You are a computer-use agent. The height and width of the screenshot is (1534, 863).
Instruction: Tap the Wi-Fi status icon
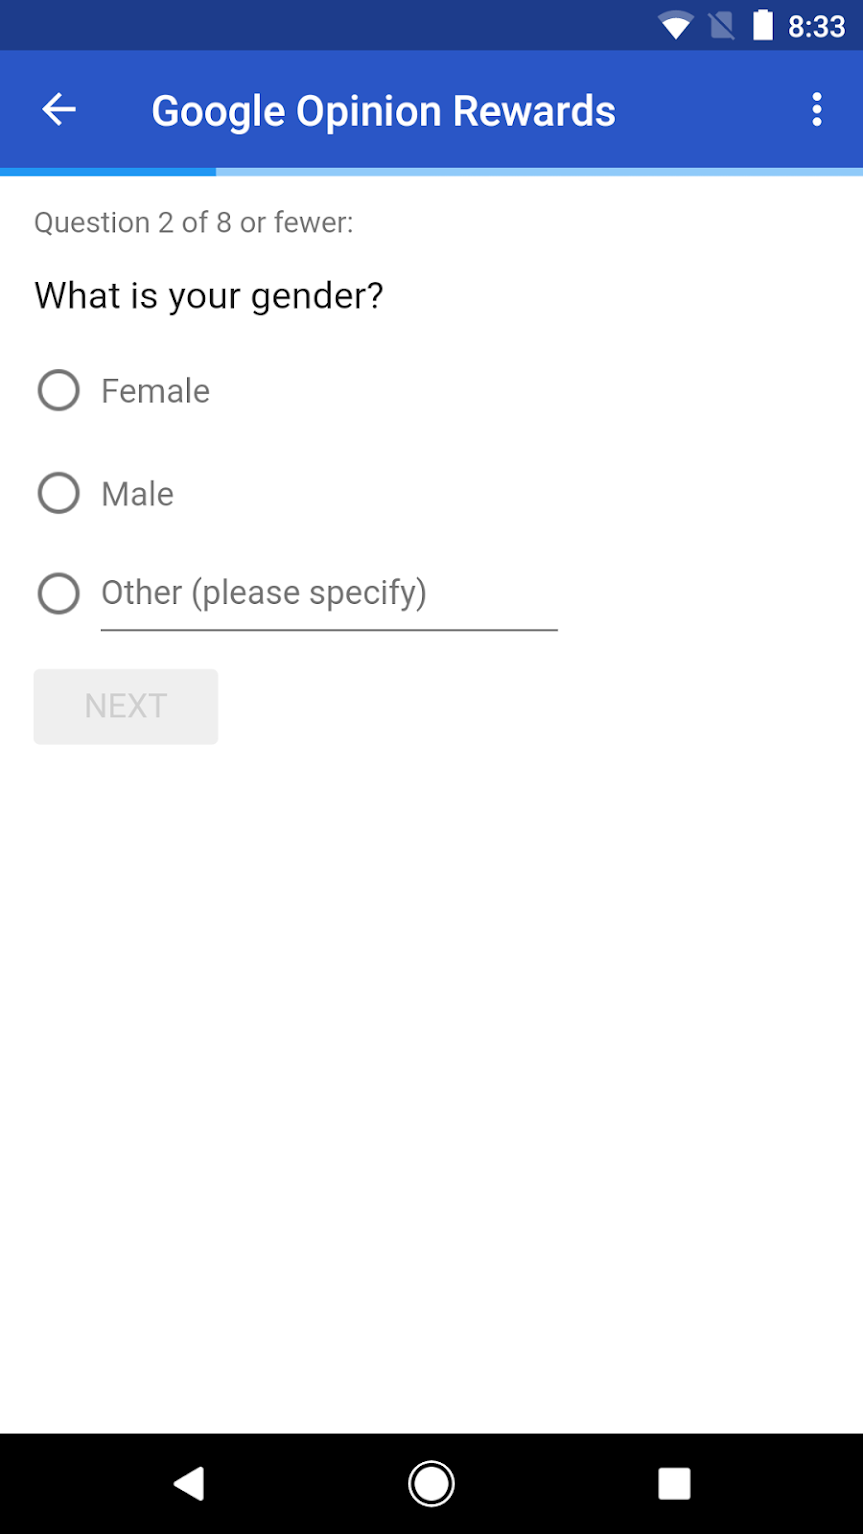(676, 26)
